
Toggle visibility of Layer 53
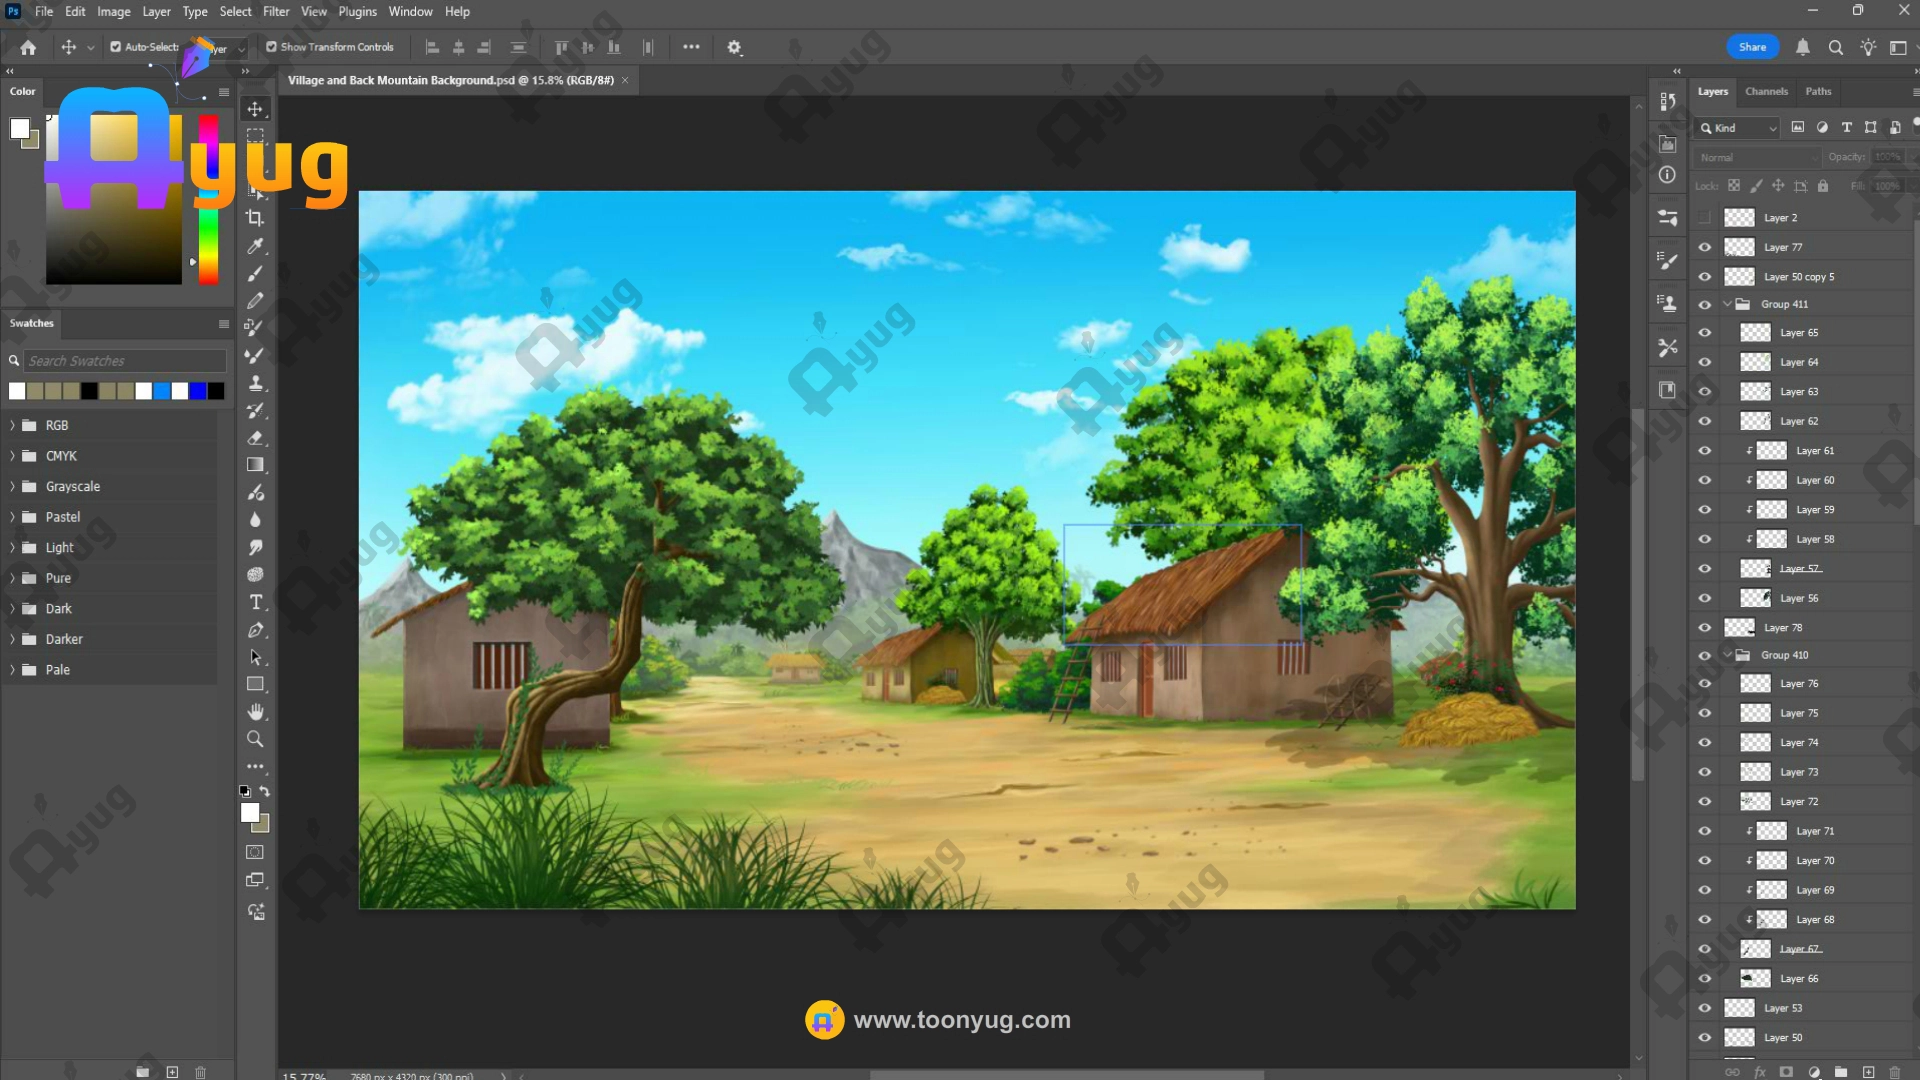coord(1705,1008)
